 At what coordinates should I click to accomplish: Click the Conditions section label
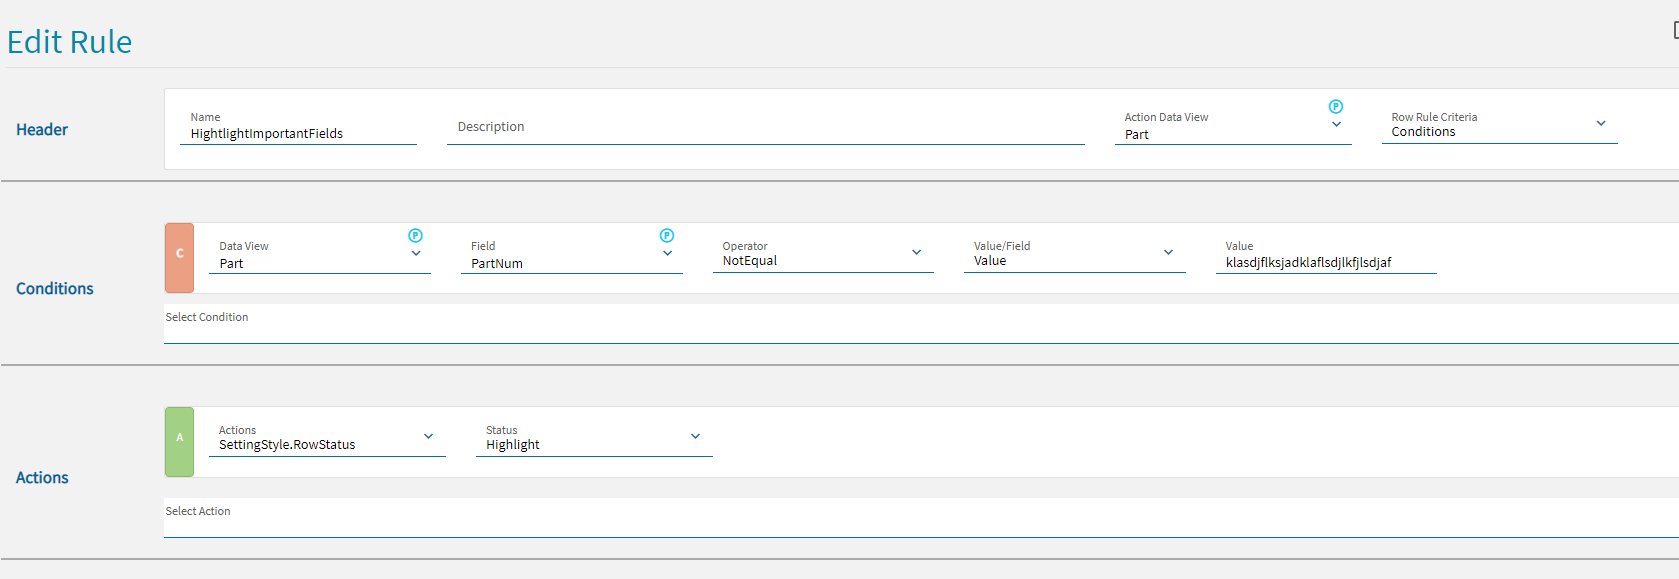point(55,289)
